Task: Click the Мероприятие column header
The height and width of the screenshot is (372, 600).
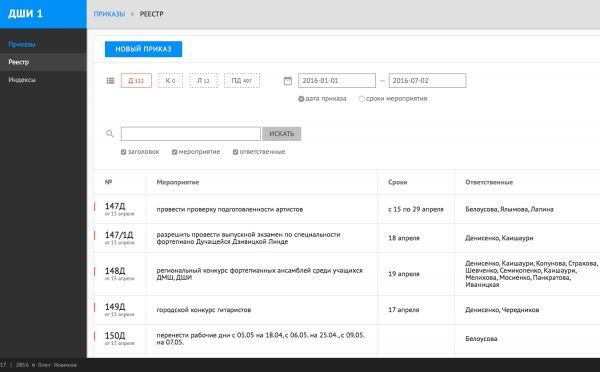Action: coord(178,182)
